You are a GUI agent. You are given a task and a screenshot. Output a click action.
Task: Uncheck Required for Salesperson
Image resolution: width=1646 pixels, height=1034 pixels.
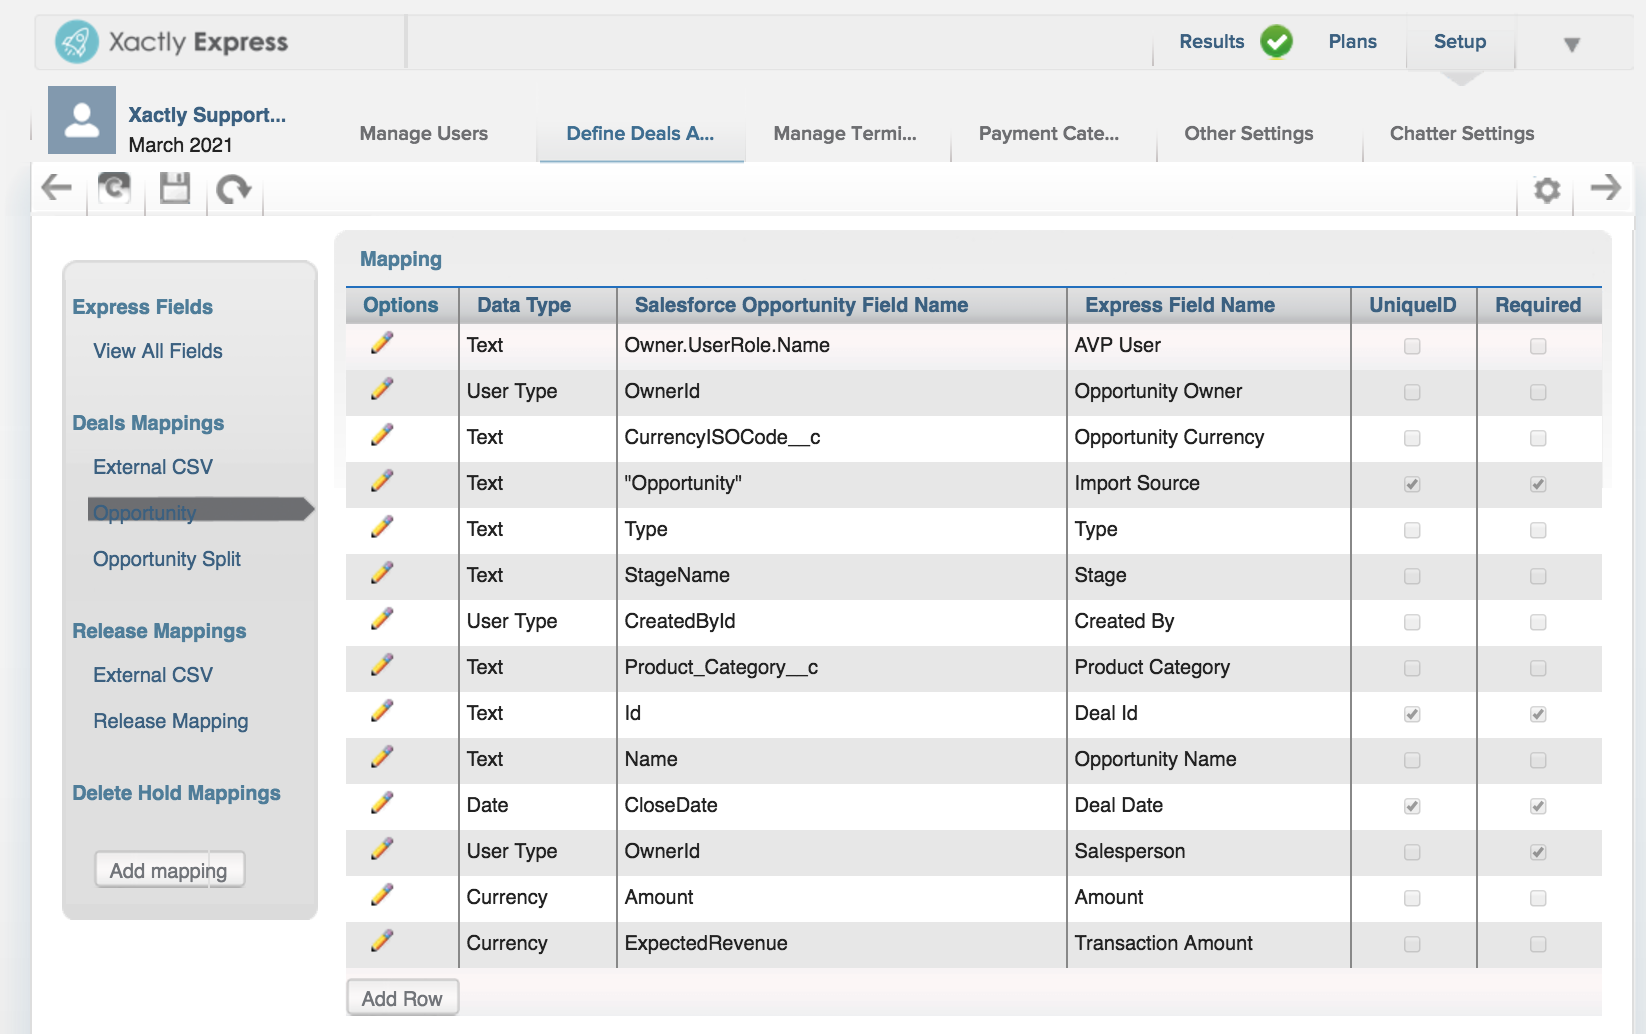1538,852
